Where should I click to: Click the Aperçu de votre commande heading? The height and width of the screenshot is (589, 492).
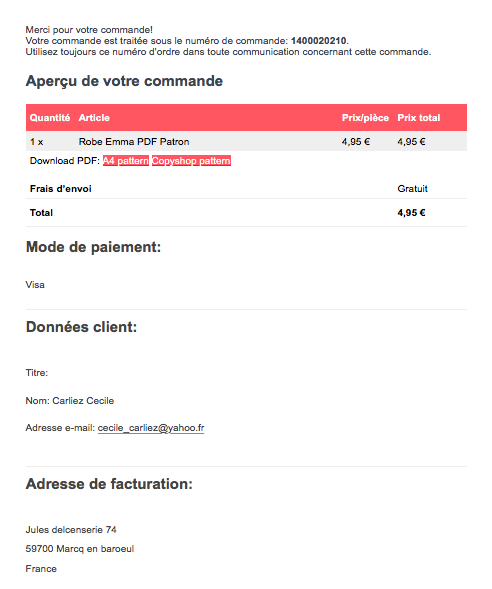pos(124,81)
